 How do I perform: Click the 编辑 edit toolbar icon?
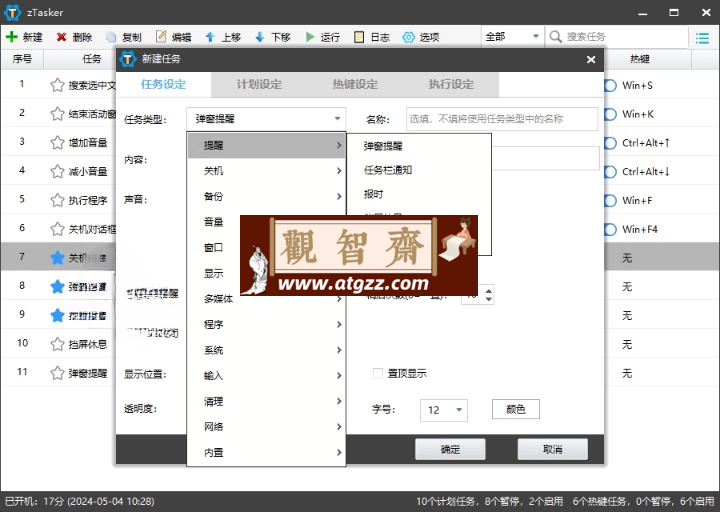point(161,37)
